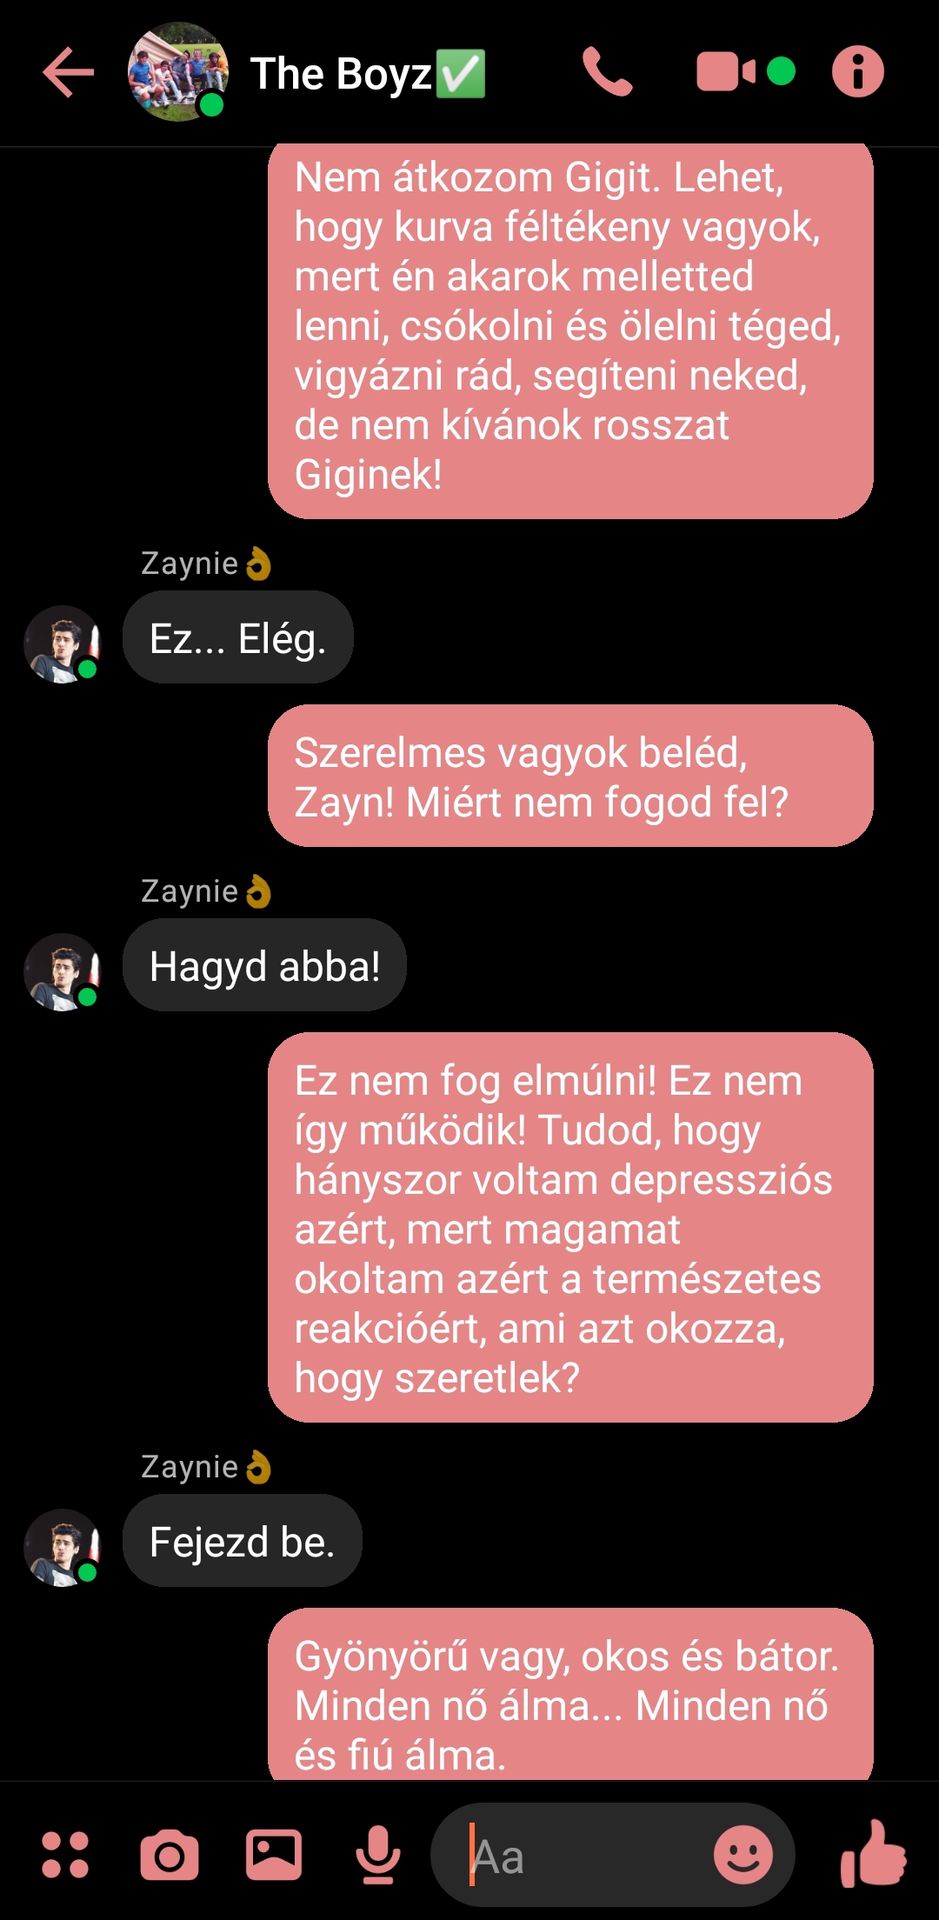
Task: Select the 'Fejezd be.' message bubble
Action: 242,1541
